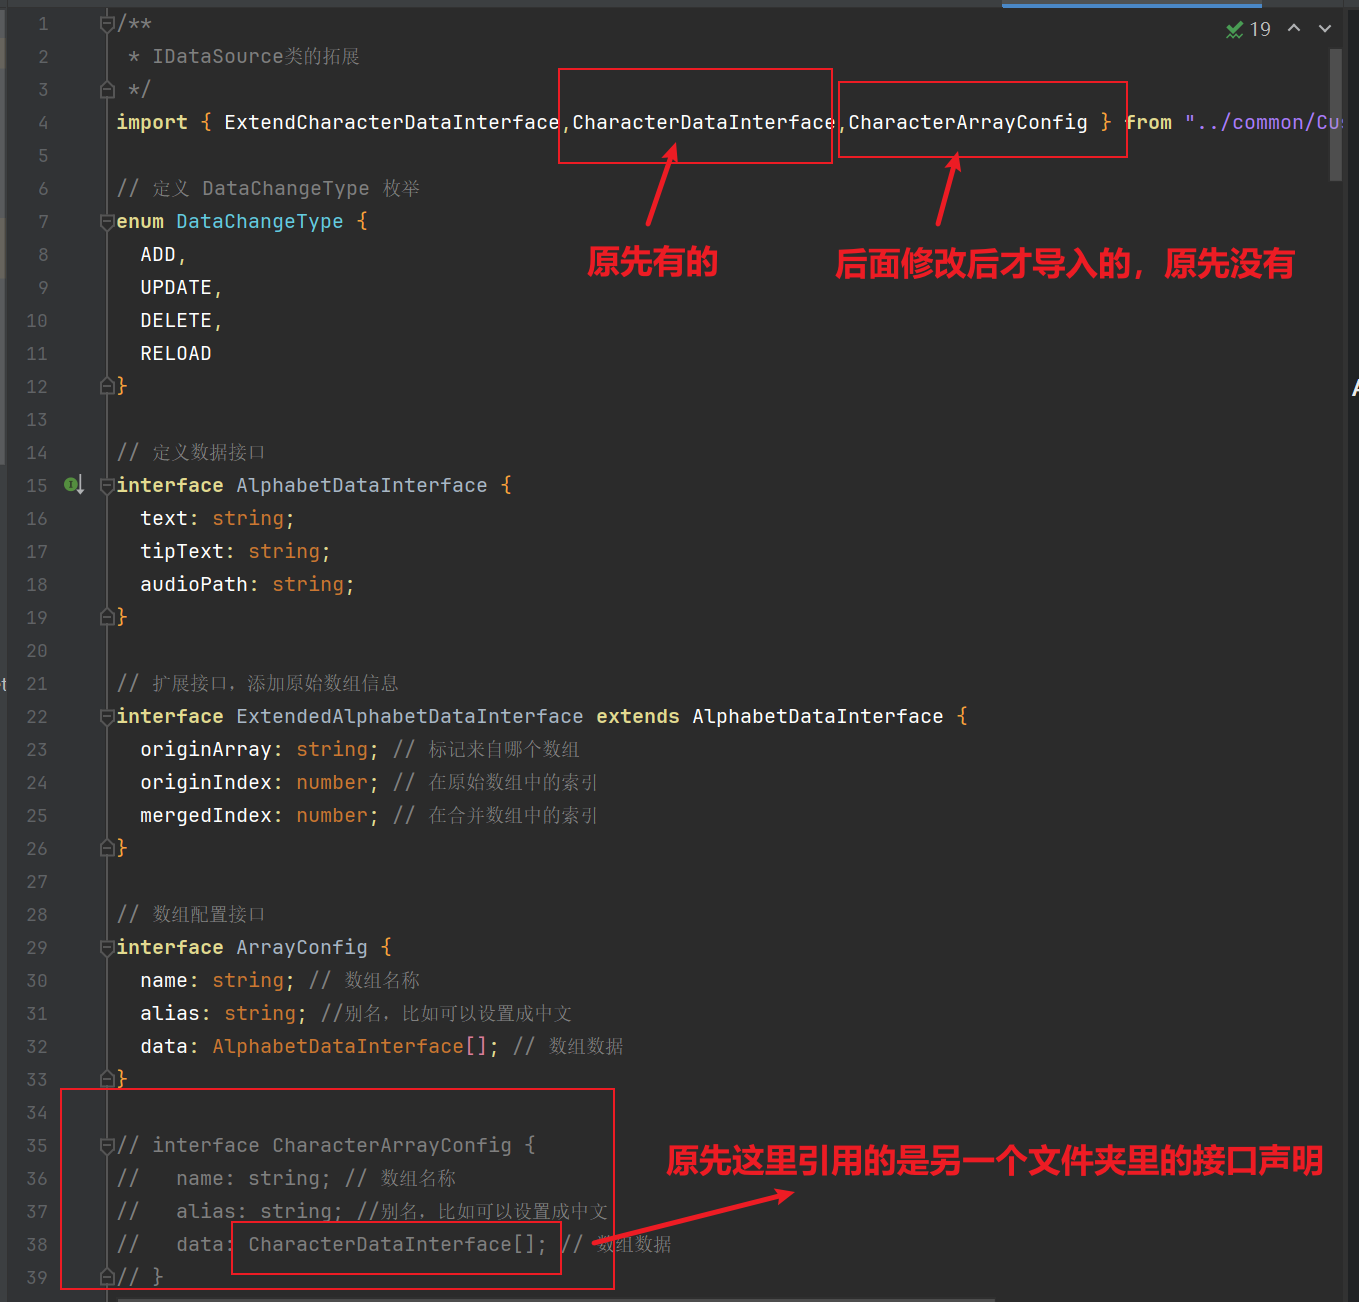This screenshot has height=1302, width=1359.
Task: Click the vertical scrollbar thumb of the editor
Action: (x=1336, y=115)
